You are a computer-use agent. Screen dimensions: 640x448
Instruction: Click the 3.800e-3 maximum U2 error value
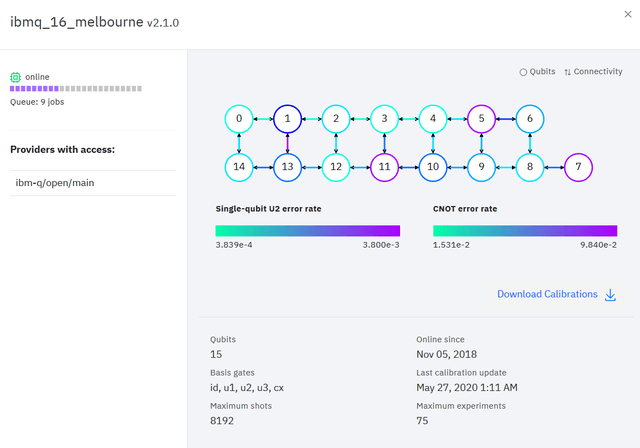coord(381,245)
